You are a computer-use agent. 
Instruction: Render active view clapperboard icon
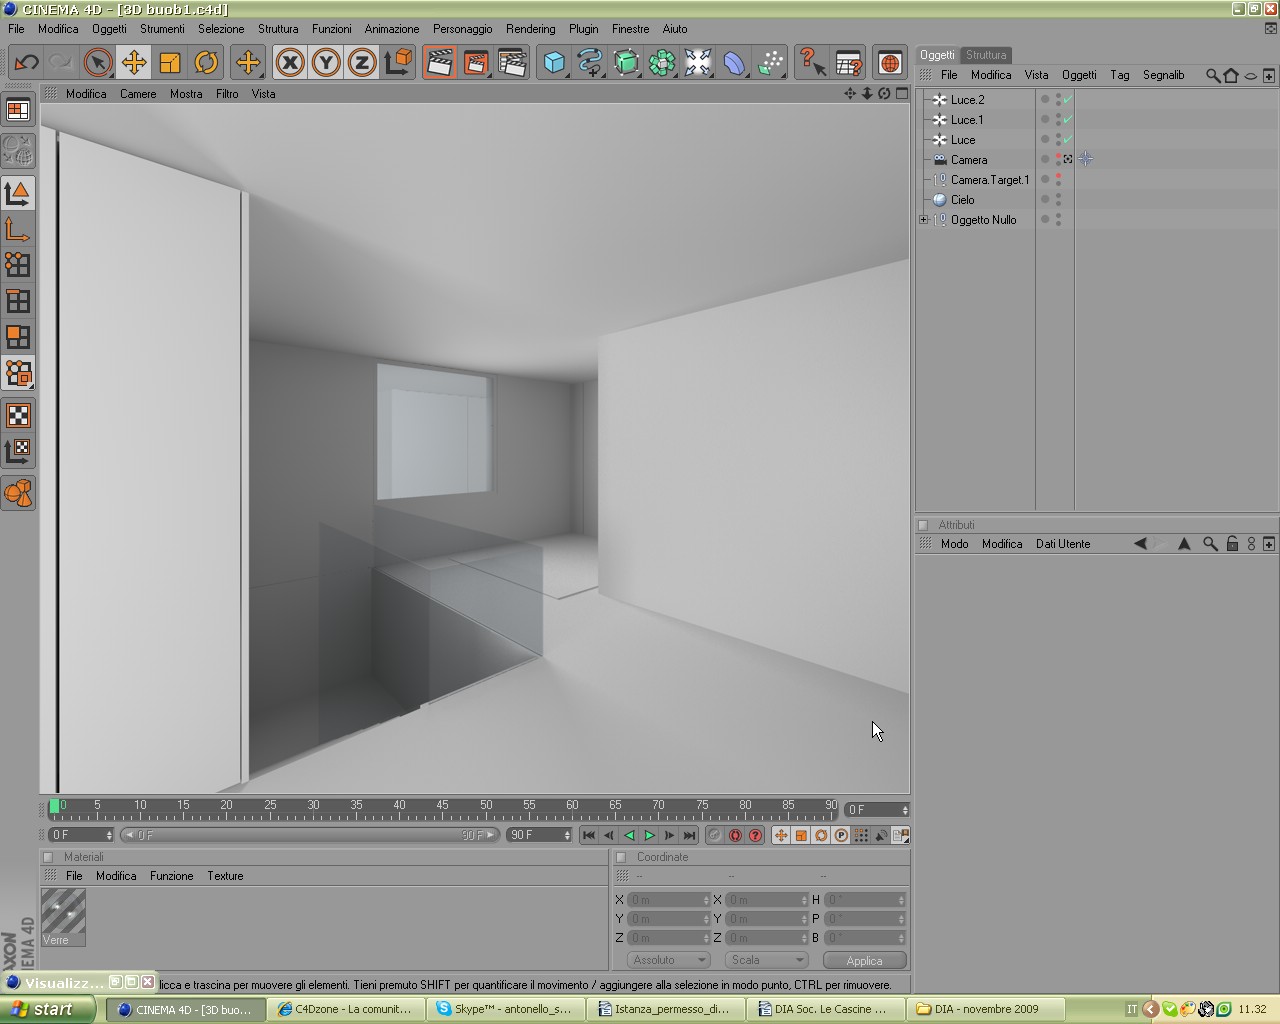pyautogui.click(x=439, y=63)
